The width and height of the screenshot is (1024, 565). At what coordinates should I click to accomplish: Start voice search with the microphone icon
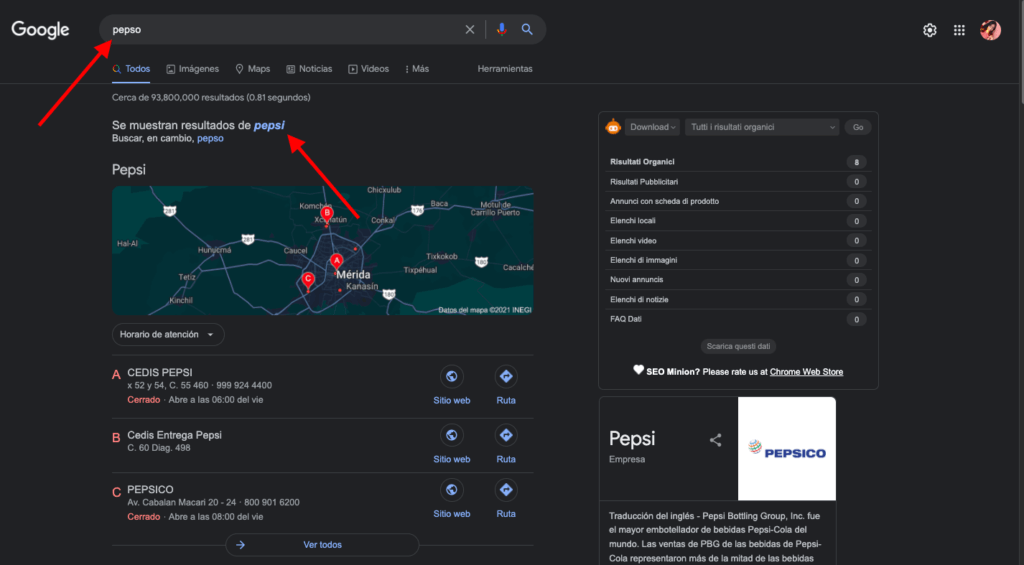coord(502,30)
